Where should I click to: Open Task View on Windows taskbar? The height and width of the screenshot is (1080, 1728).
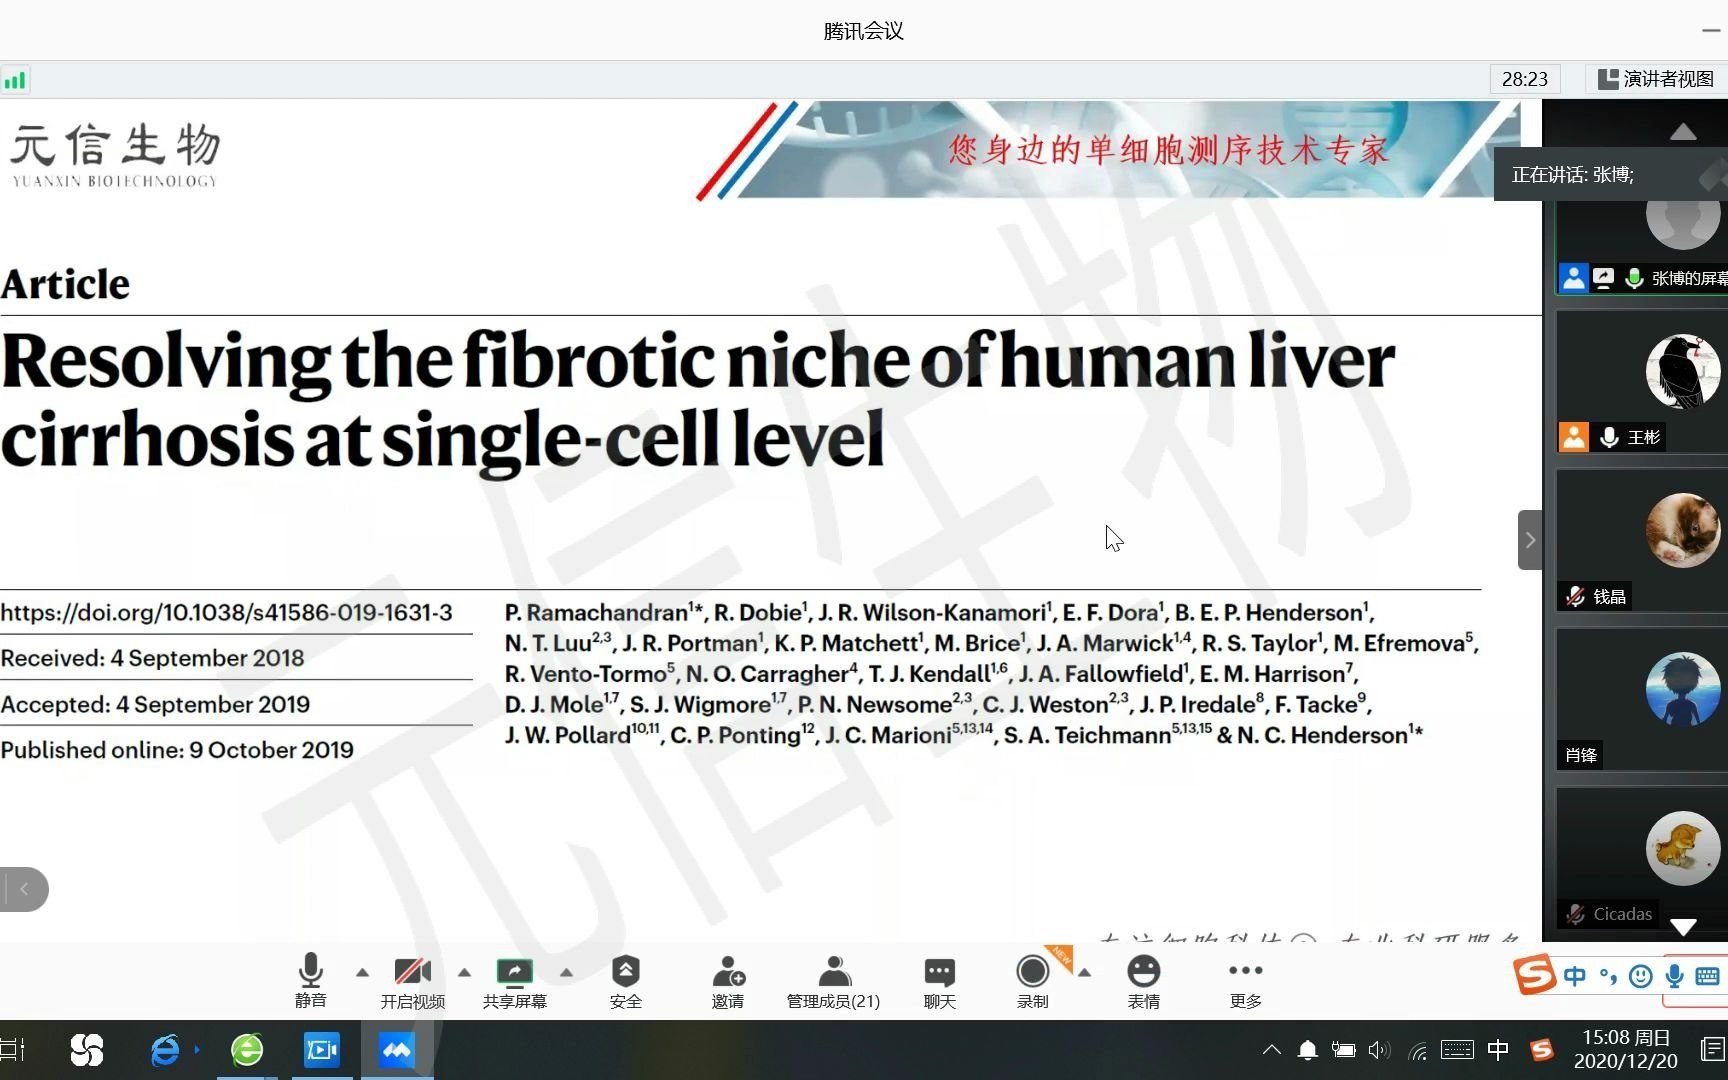point(12,1050)
